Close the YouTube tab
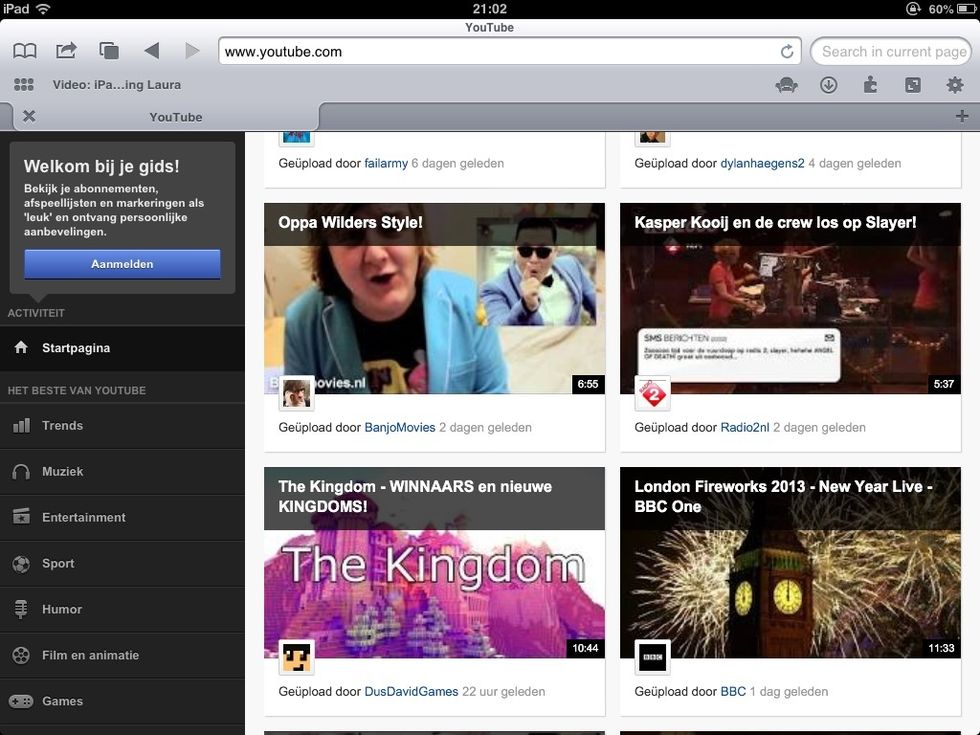 (x=29, y=116)
